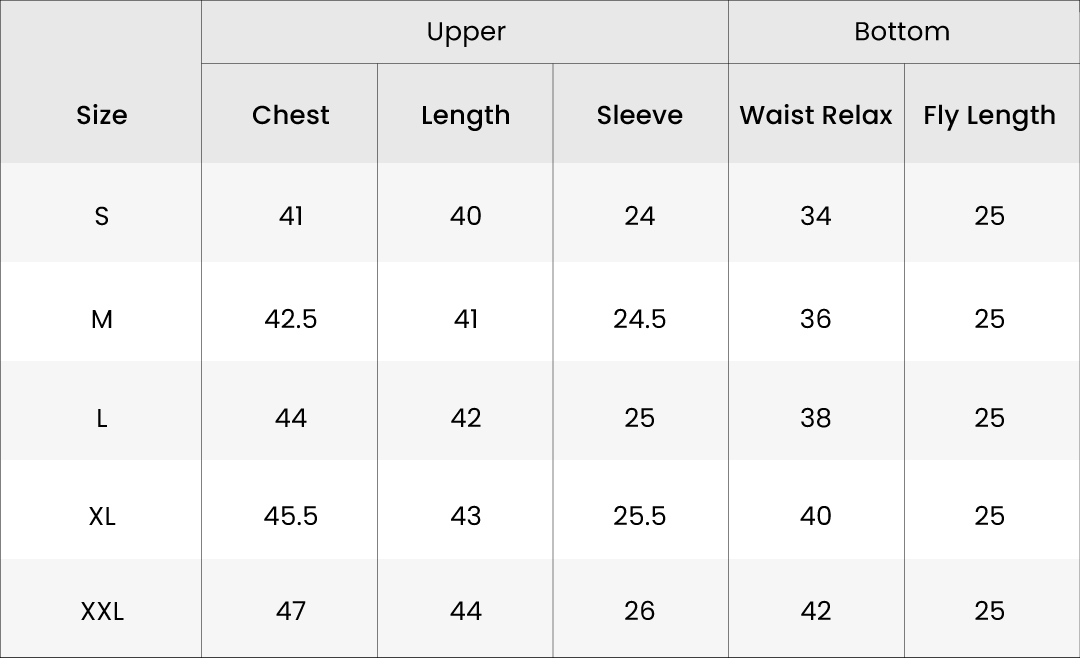This screenshot has height=658, width=1080.
Task: Click the chest value 42.5 for M
Action: tap(291, 319)
